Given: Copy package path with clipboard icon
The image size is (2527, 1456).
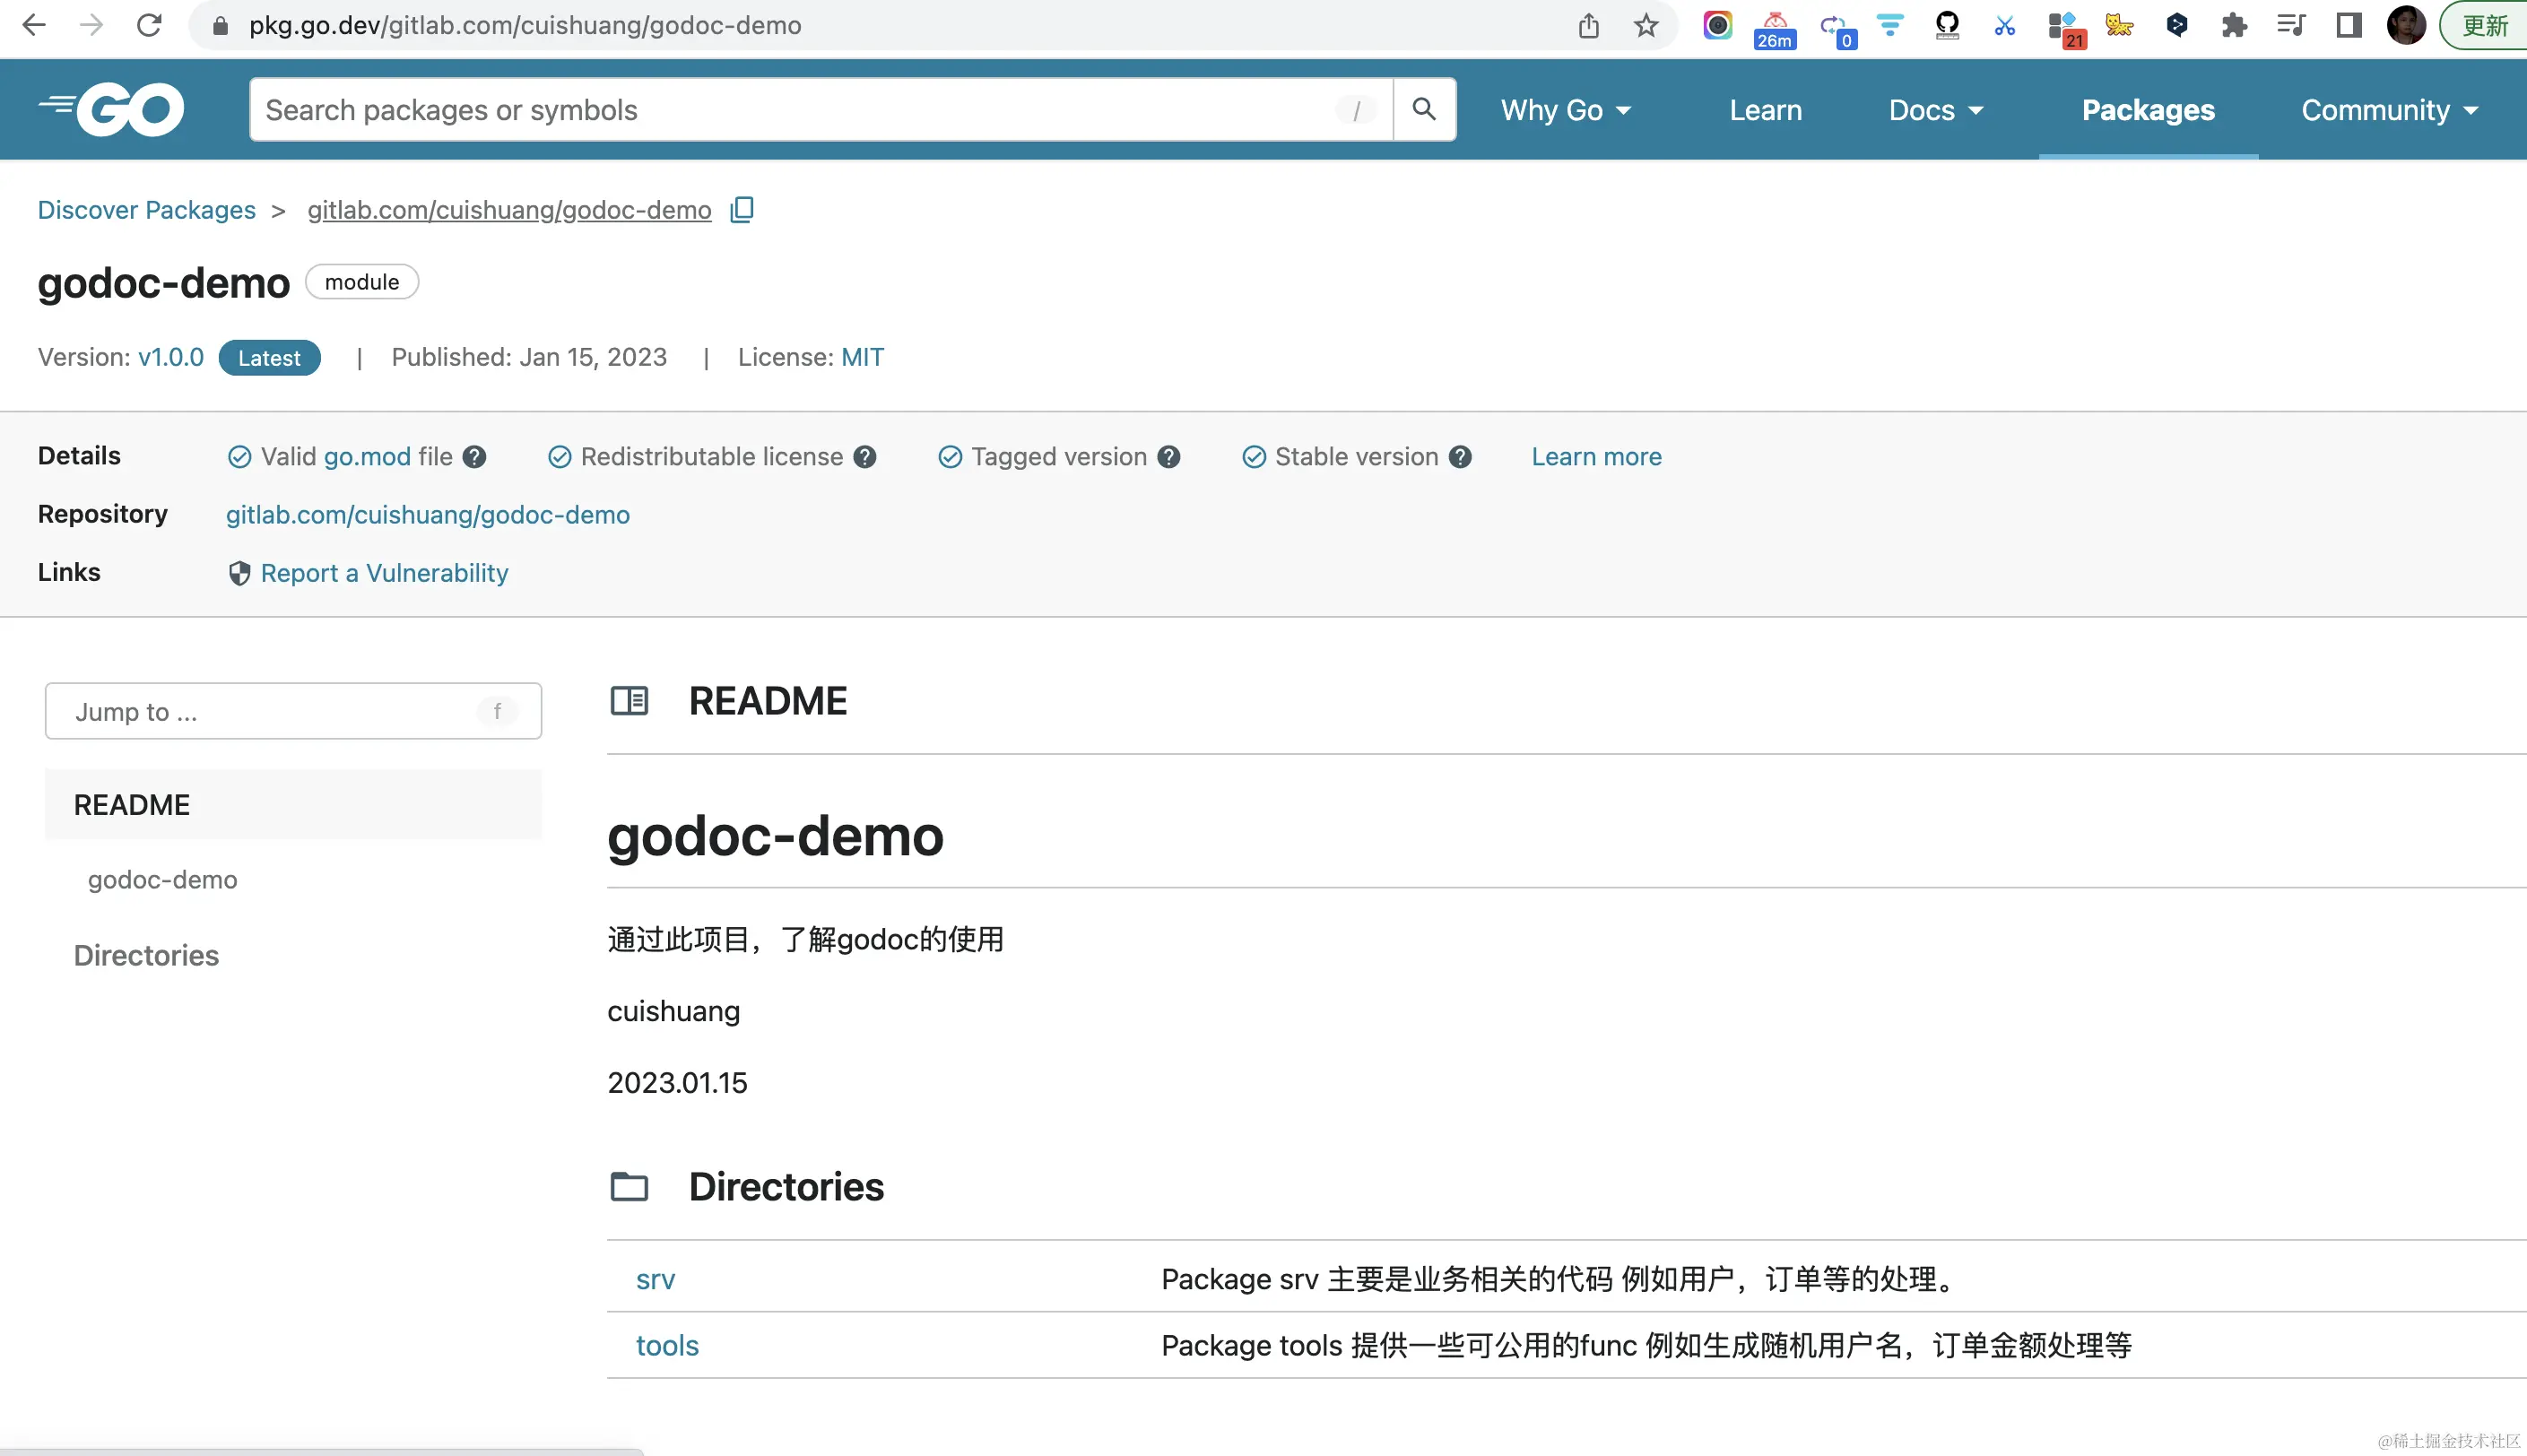Looking at the screenshot, I should (x=742, y=210).
